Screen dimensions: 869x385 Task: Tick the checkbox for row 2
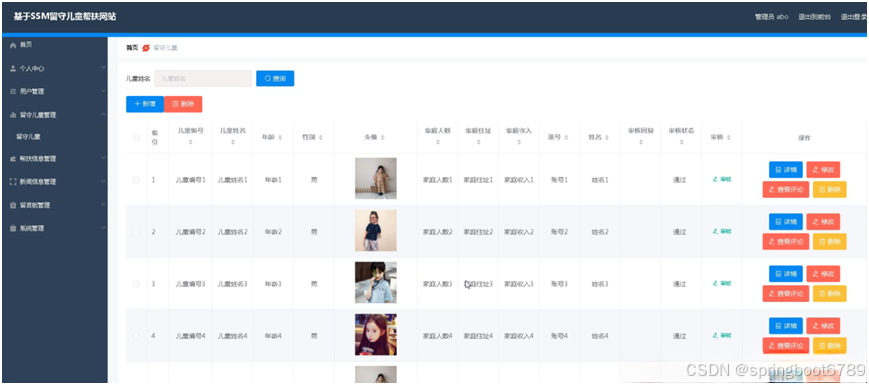(136, 232)
